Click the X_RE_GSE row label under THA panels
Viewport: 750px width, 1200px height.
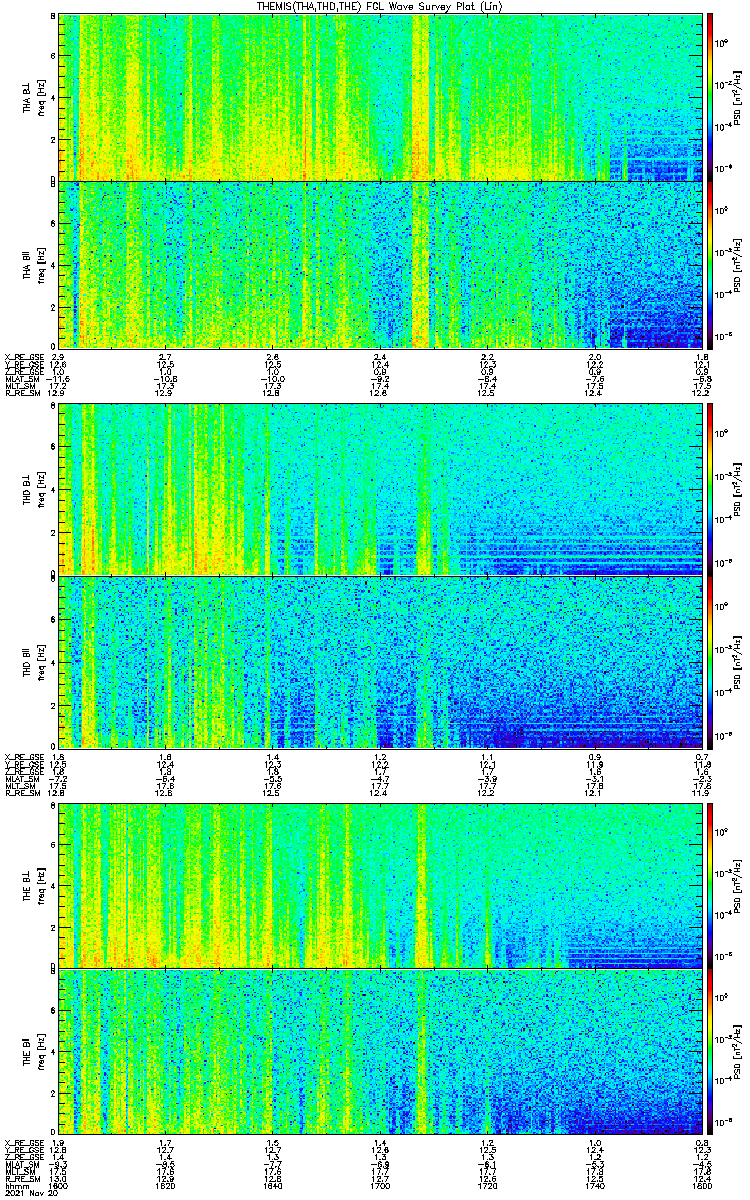coord(24,357)
